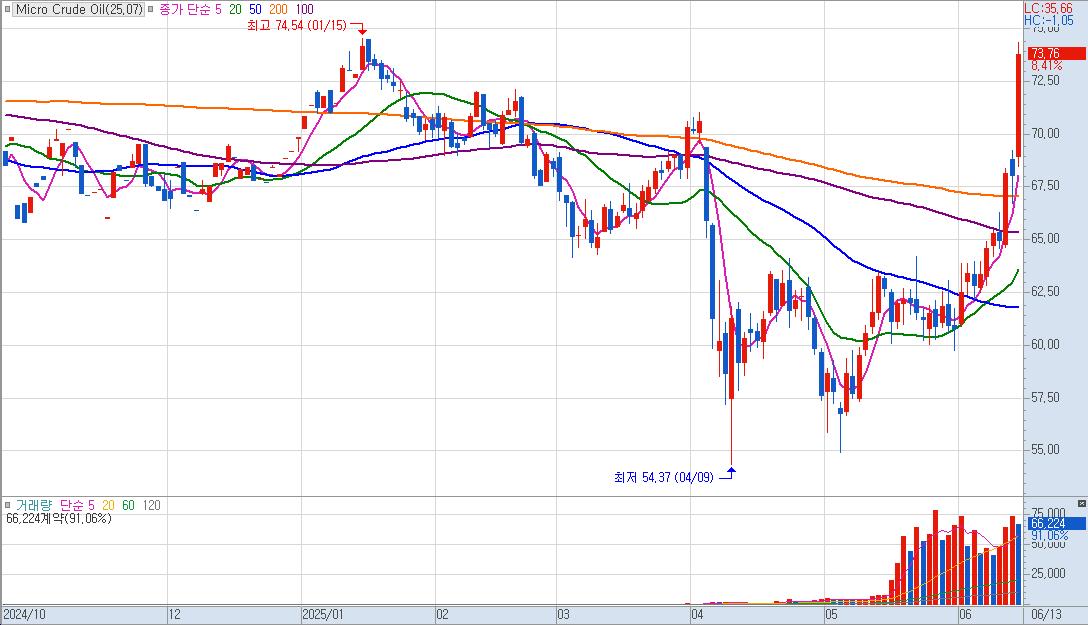Screen dimensions: 1088x625
Task: Click the 8,41% change percentage
Action: pos(1046,65)
